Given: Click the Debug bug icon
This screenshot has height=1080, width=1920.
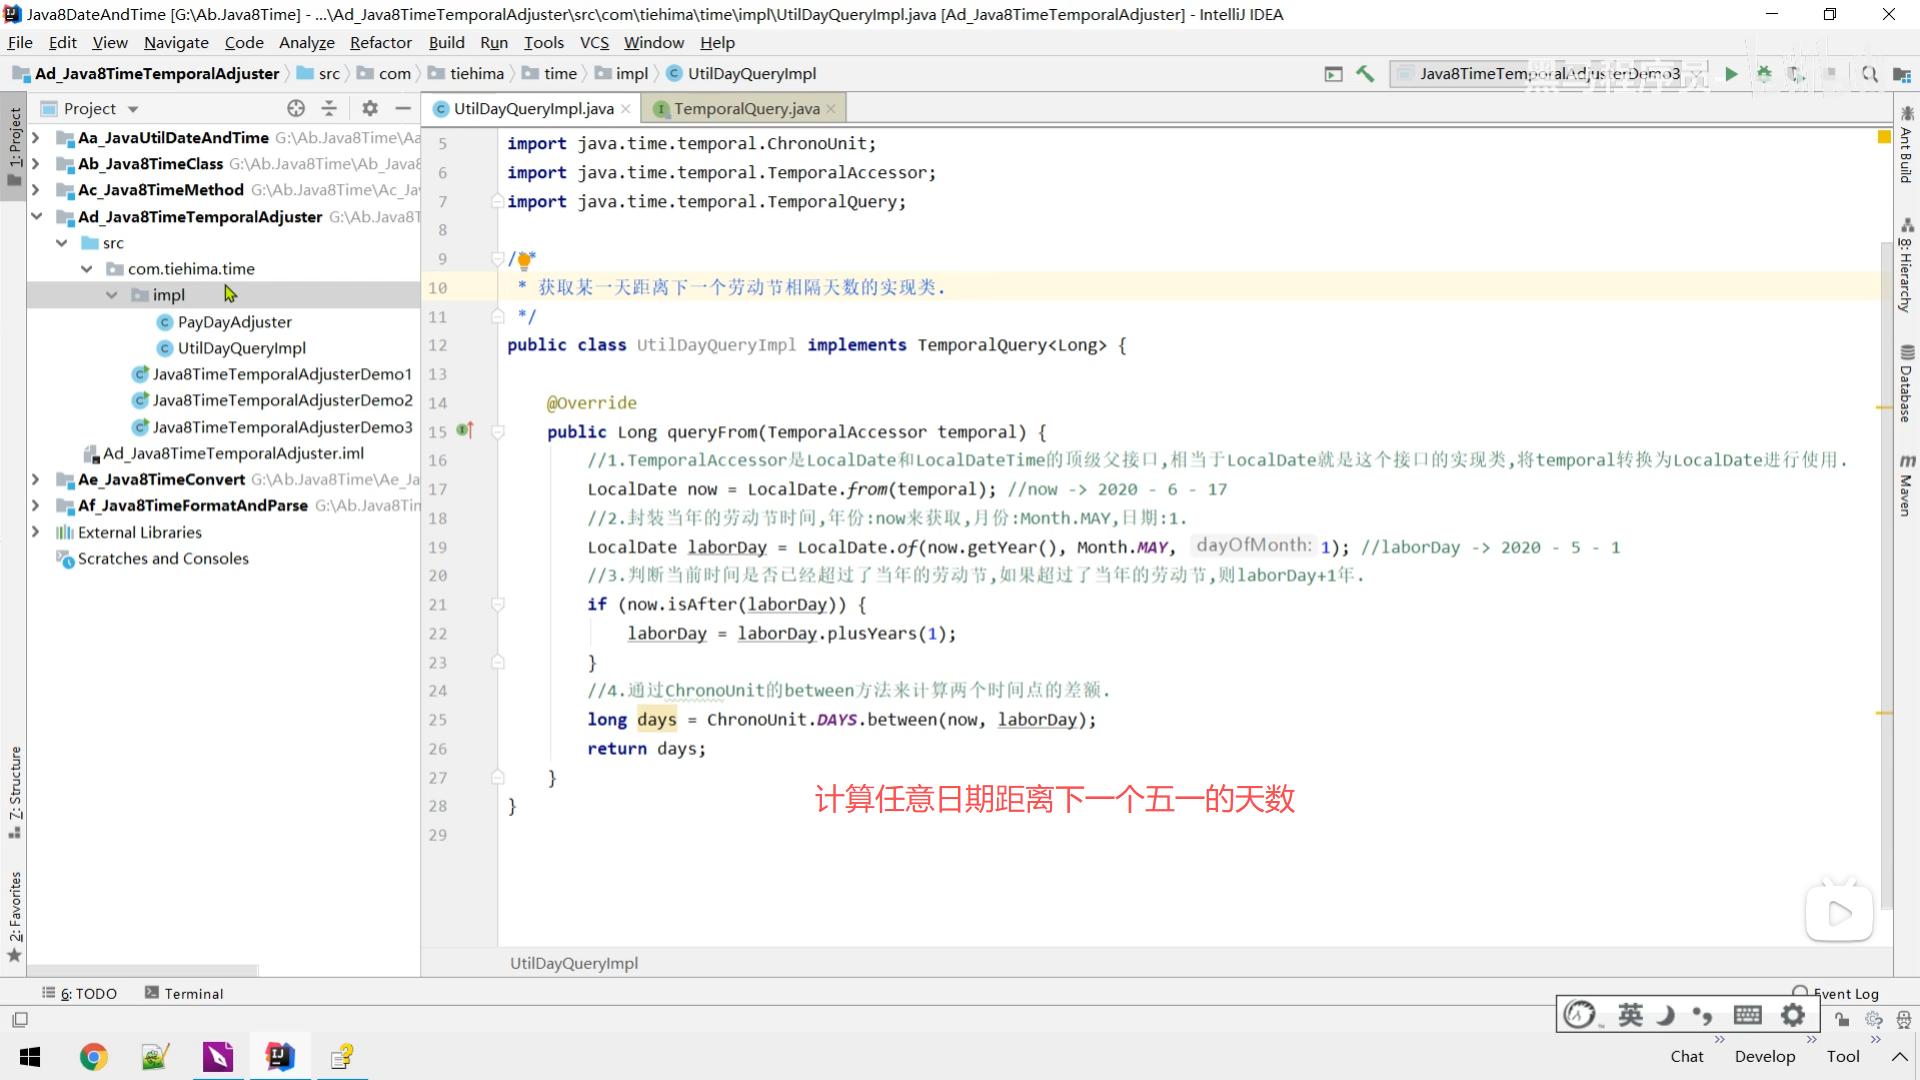Looking at the screenshot, I should (1764, 74).
